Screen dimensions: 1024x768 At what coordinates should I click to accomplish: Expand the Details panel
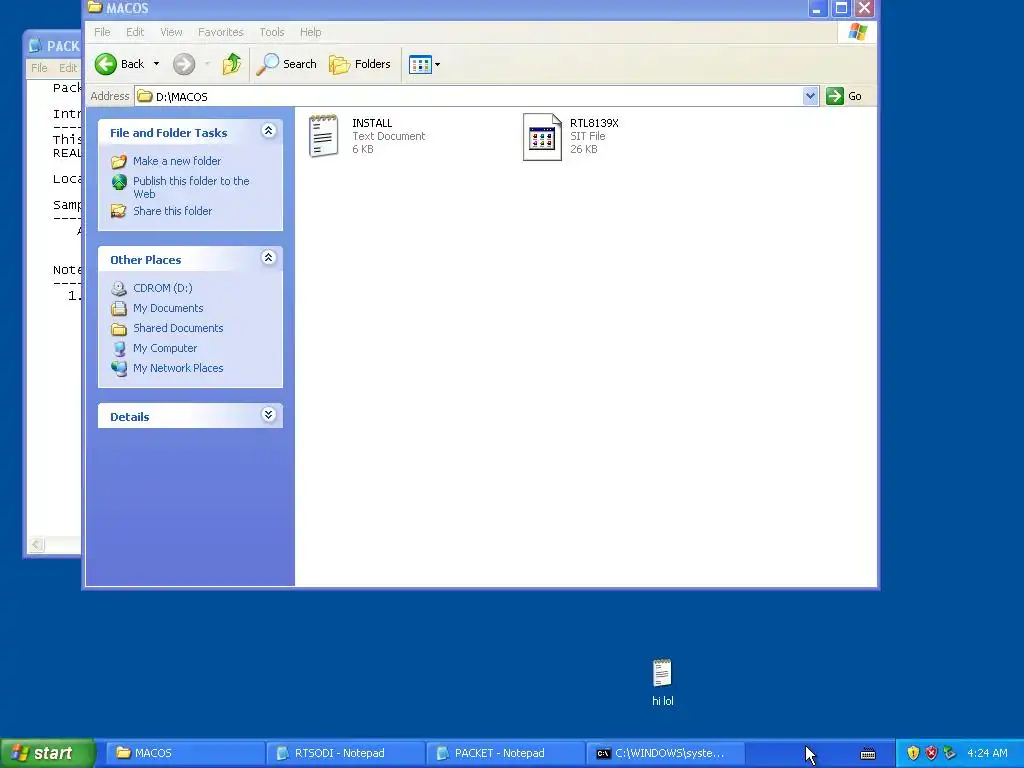point(268,415)
